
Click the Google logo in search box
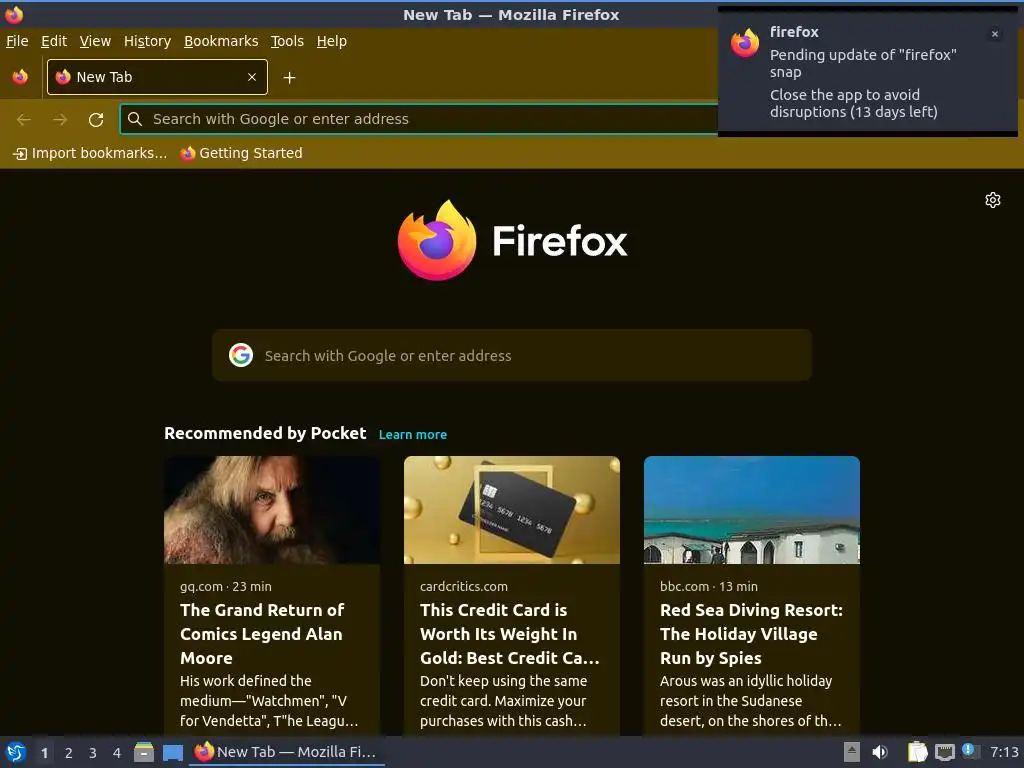click(241, 355)
